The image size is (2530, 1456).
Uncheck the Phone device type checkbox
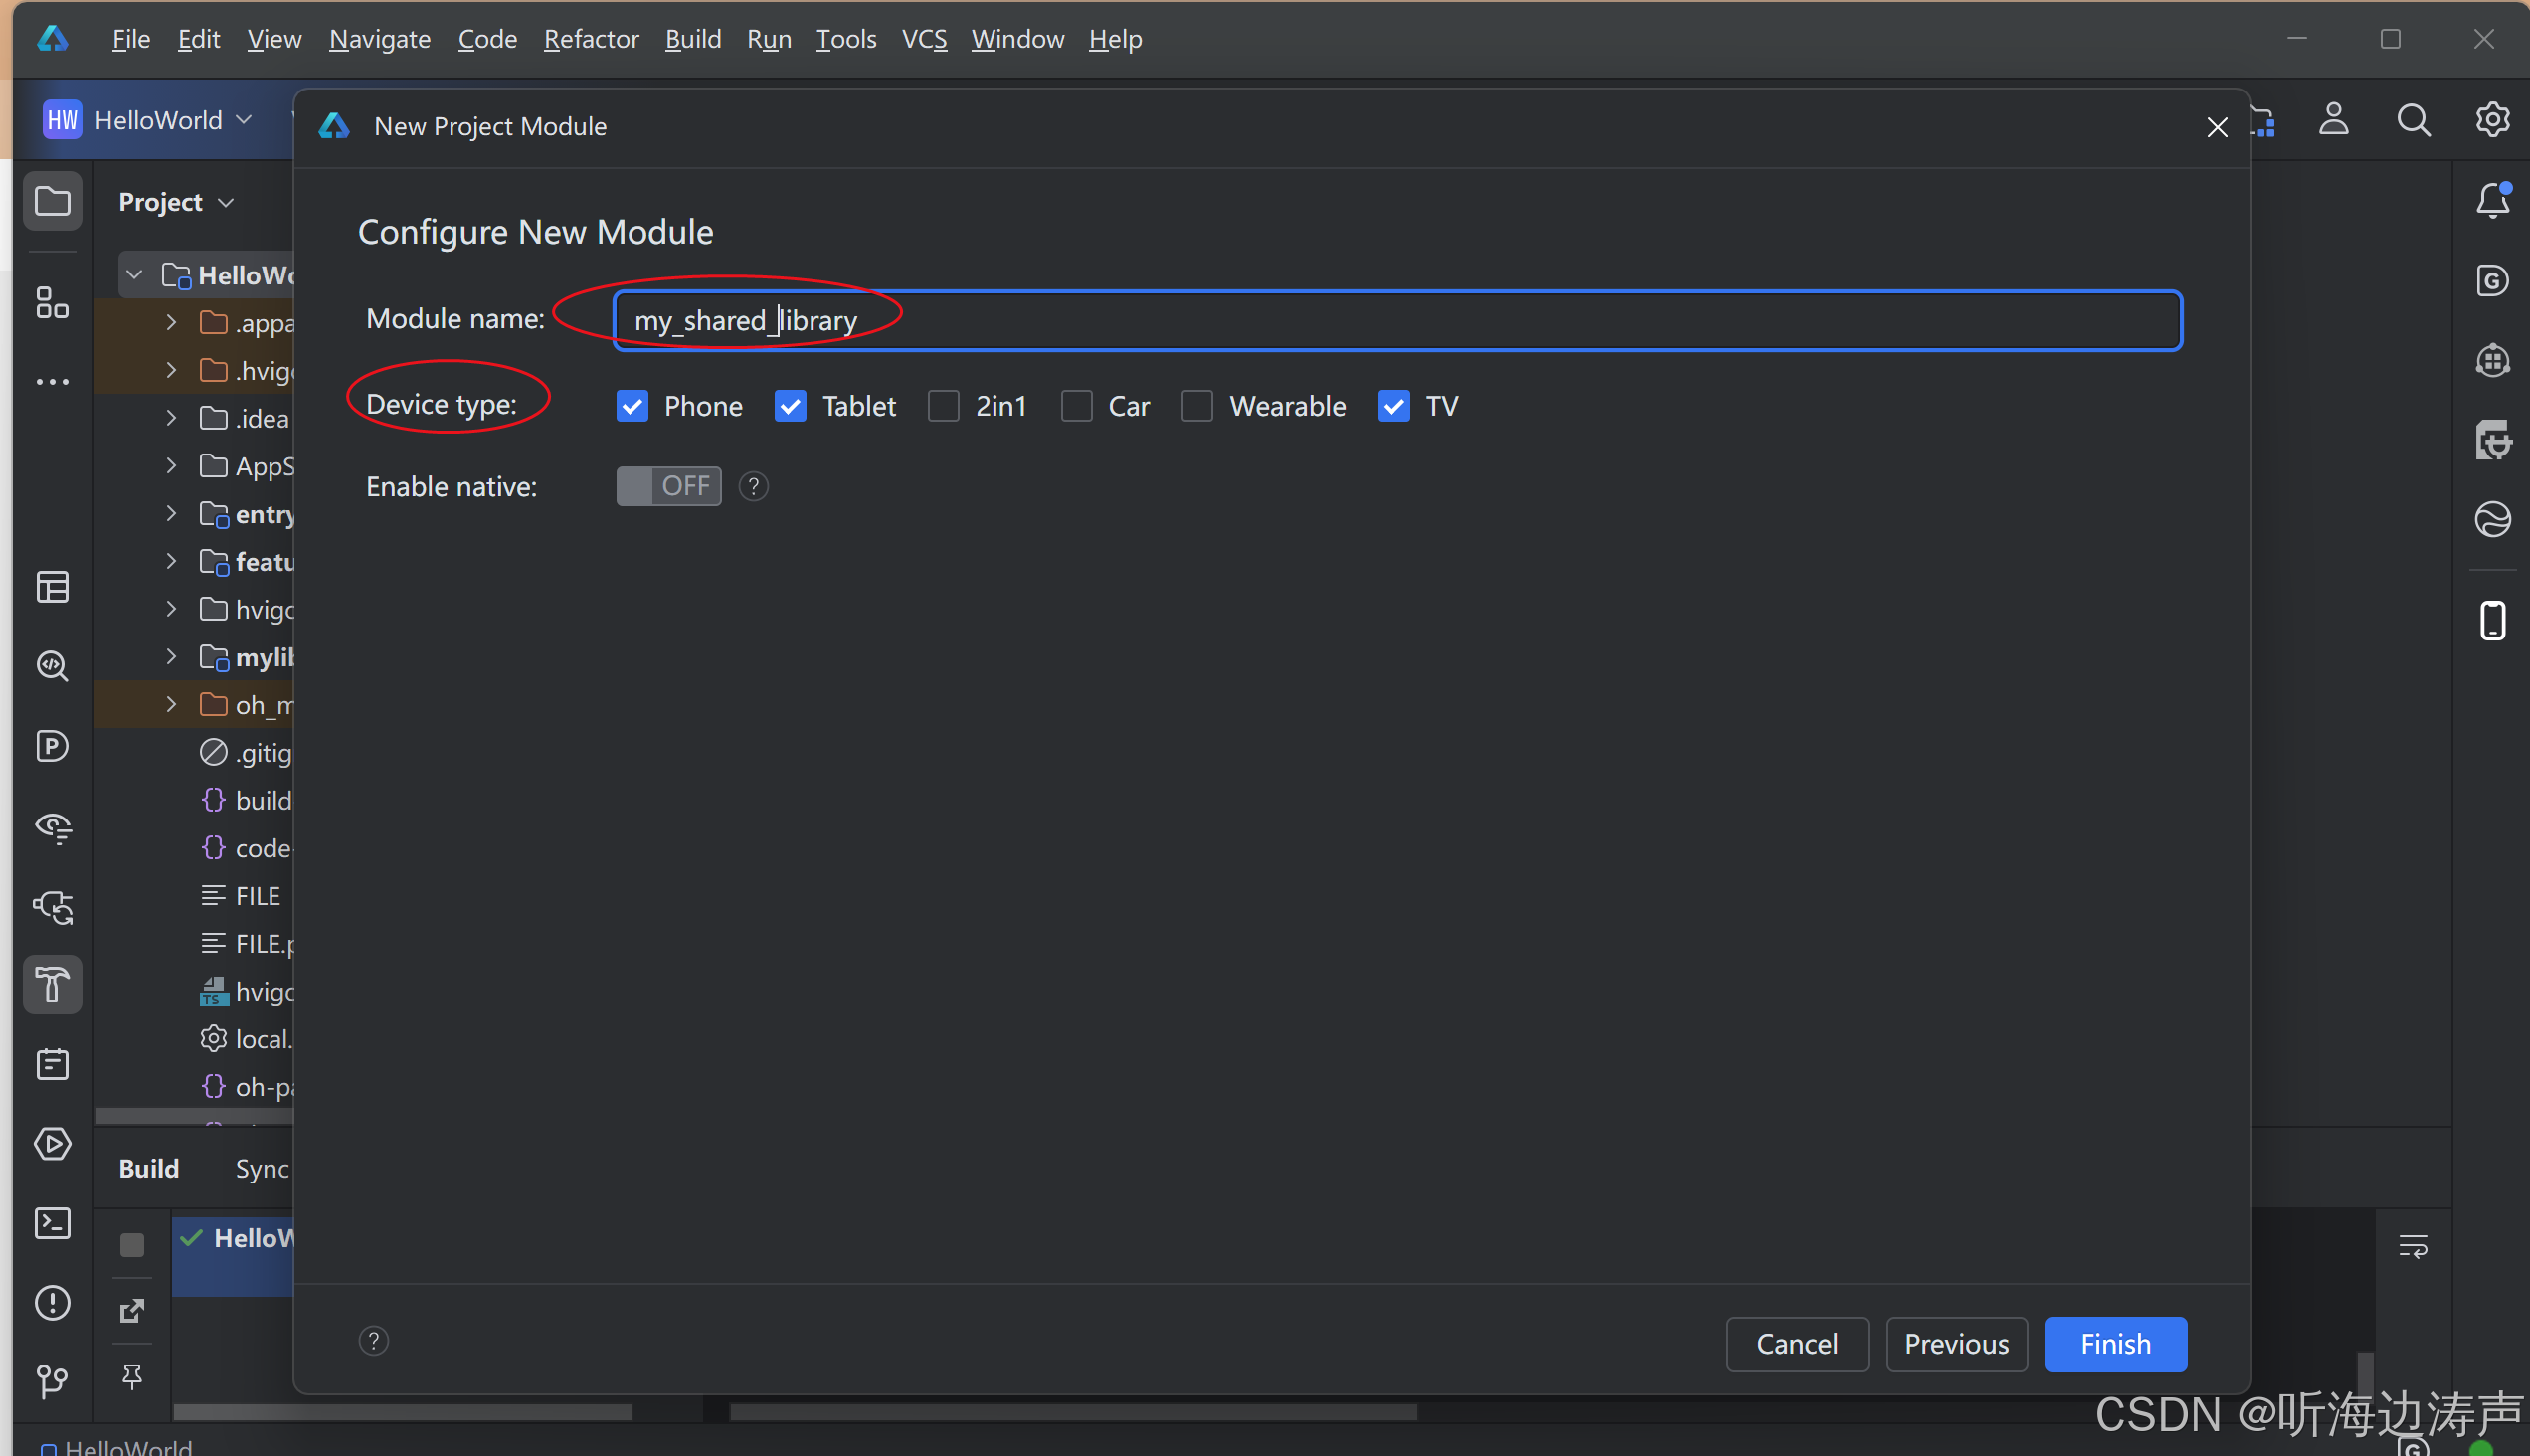[x=632, y=406]
